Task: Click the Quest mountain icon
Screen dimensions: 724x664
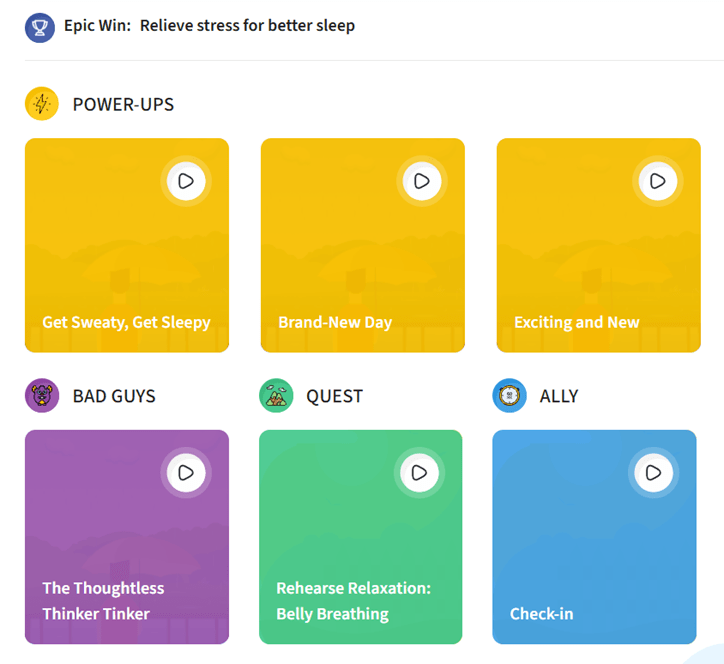Action: [276, 396]
